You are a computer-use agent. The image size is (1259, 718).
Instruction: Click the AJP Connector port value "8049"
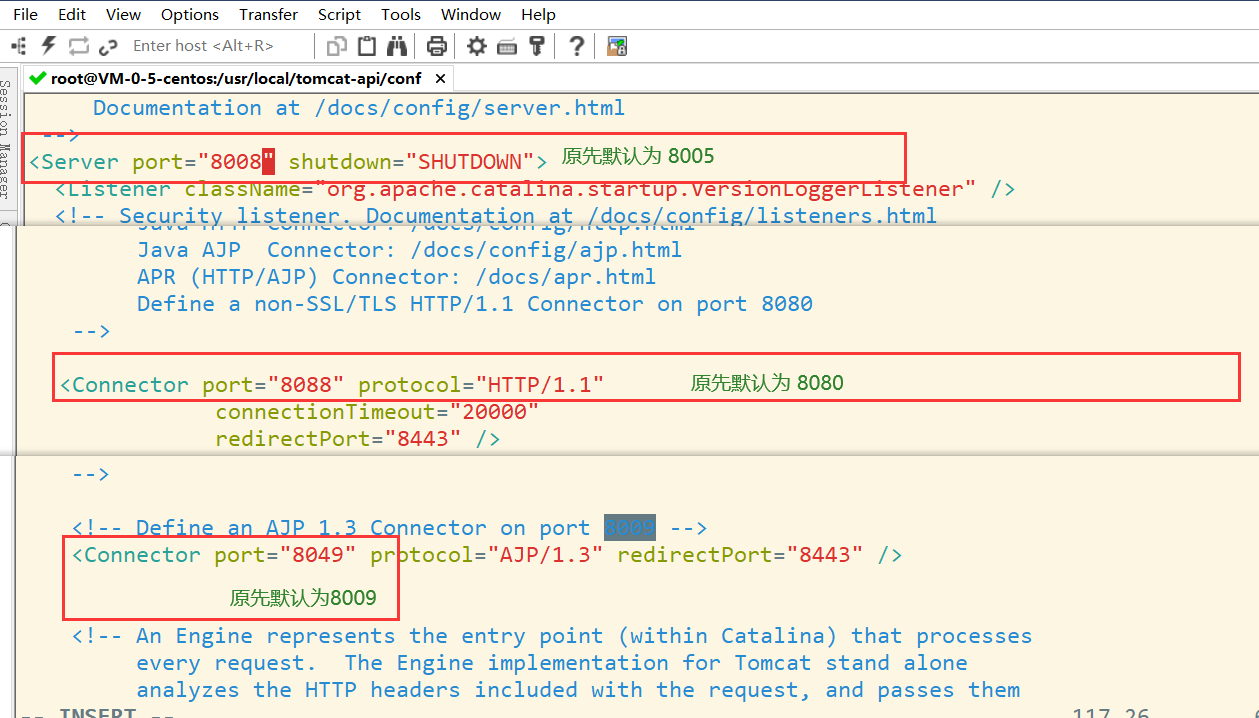319,554
